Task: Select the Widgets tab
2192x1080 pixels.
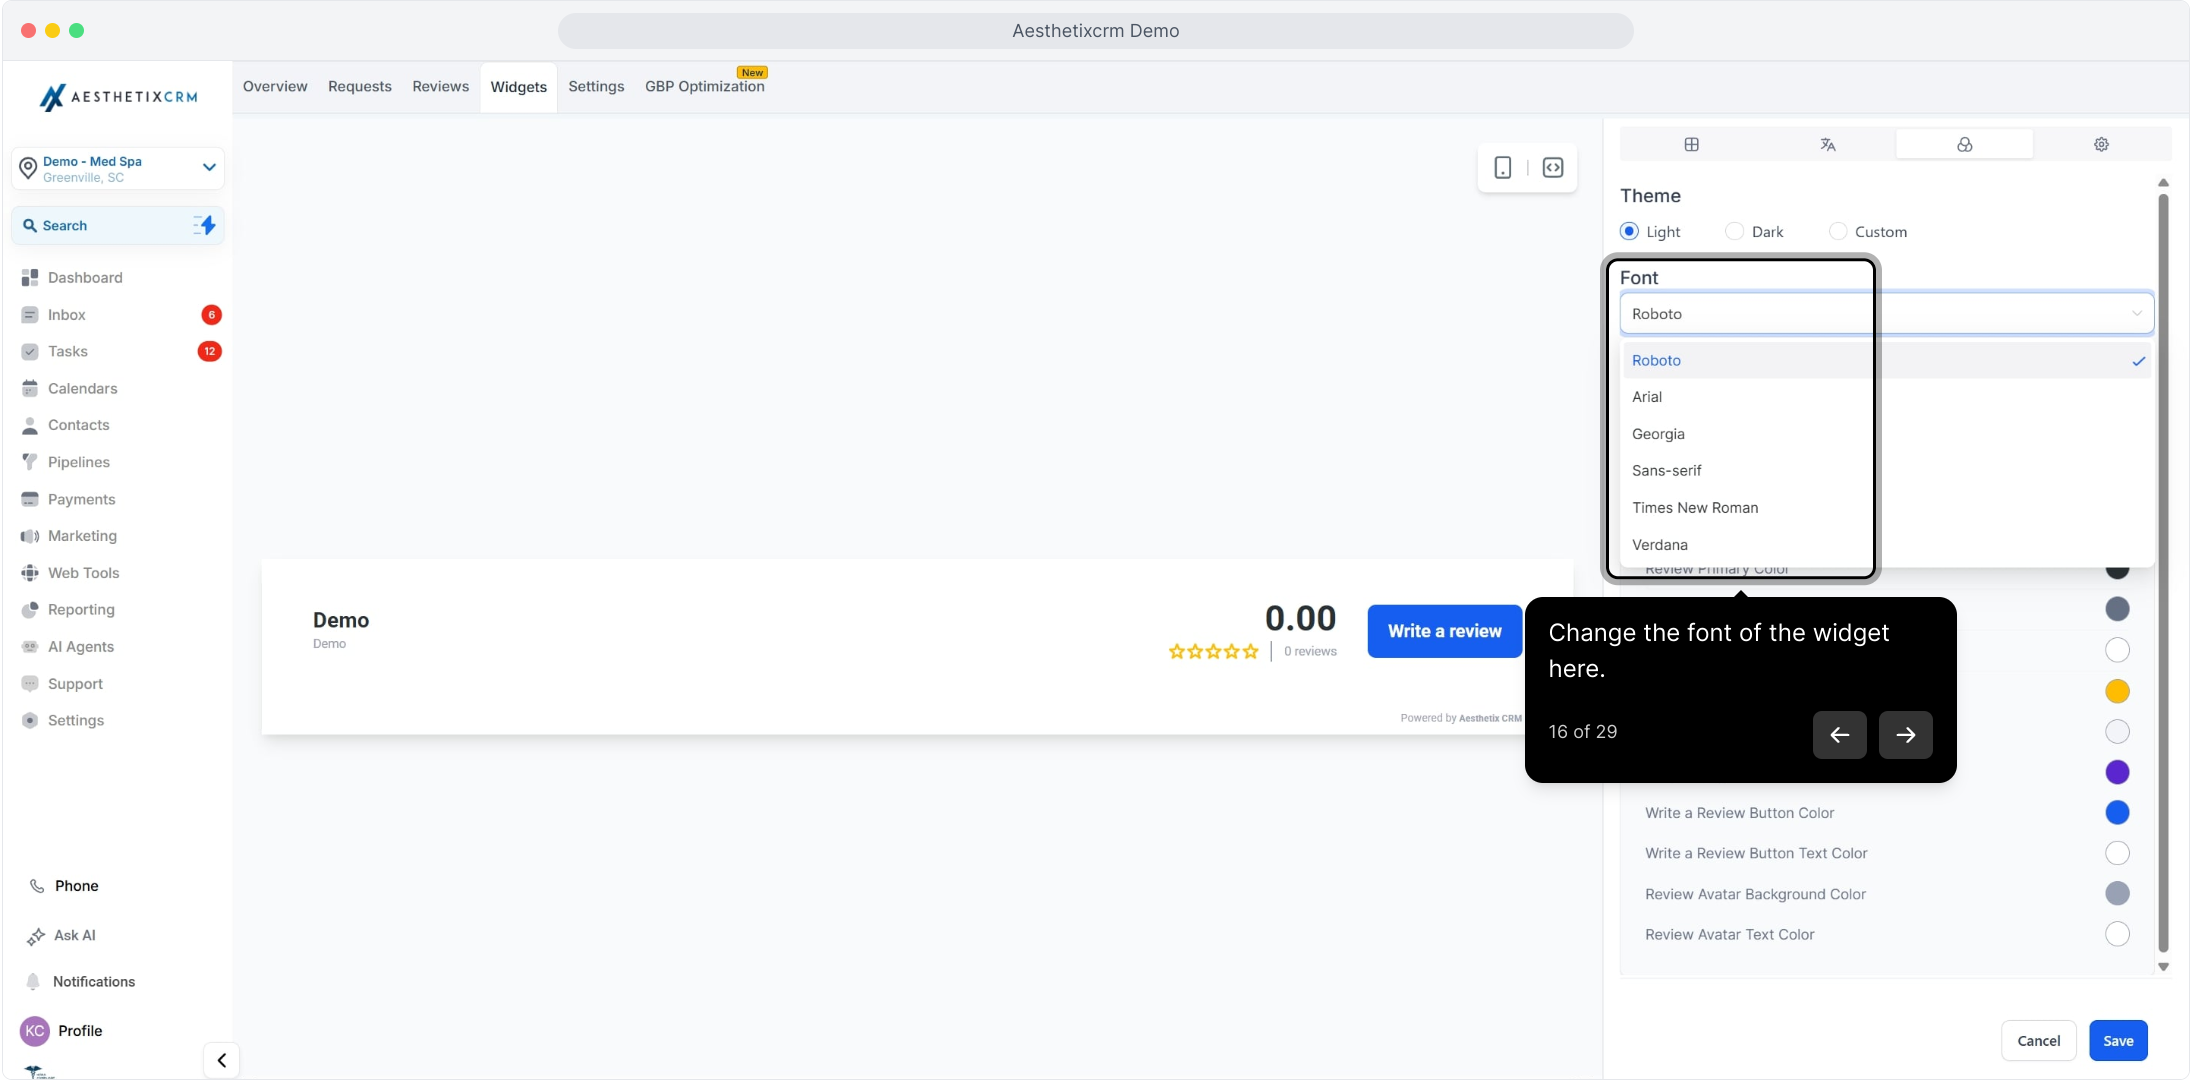Action: 519,87
